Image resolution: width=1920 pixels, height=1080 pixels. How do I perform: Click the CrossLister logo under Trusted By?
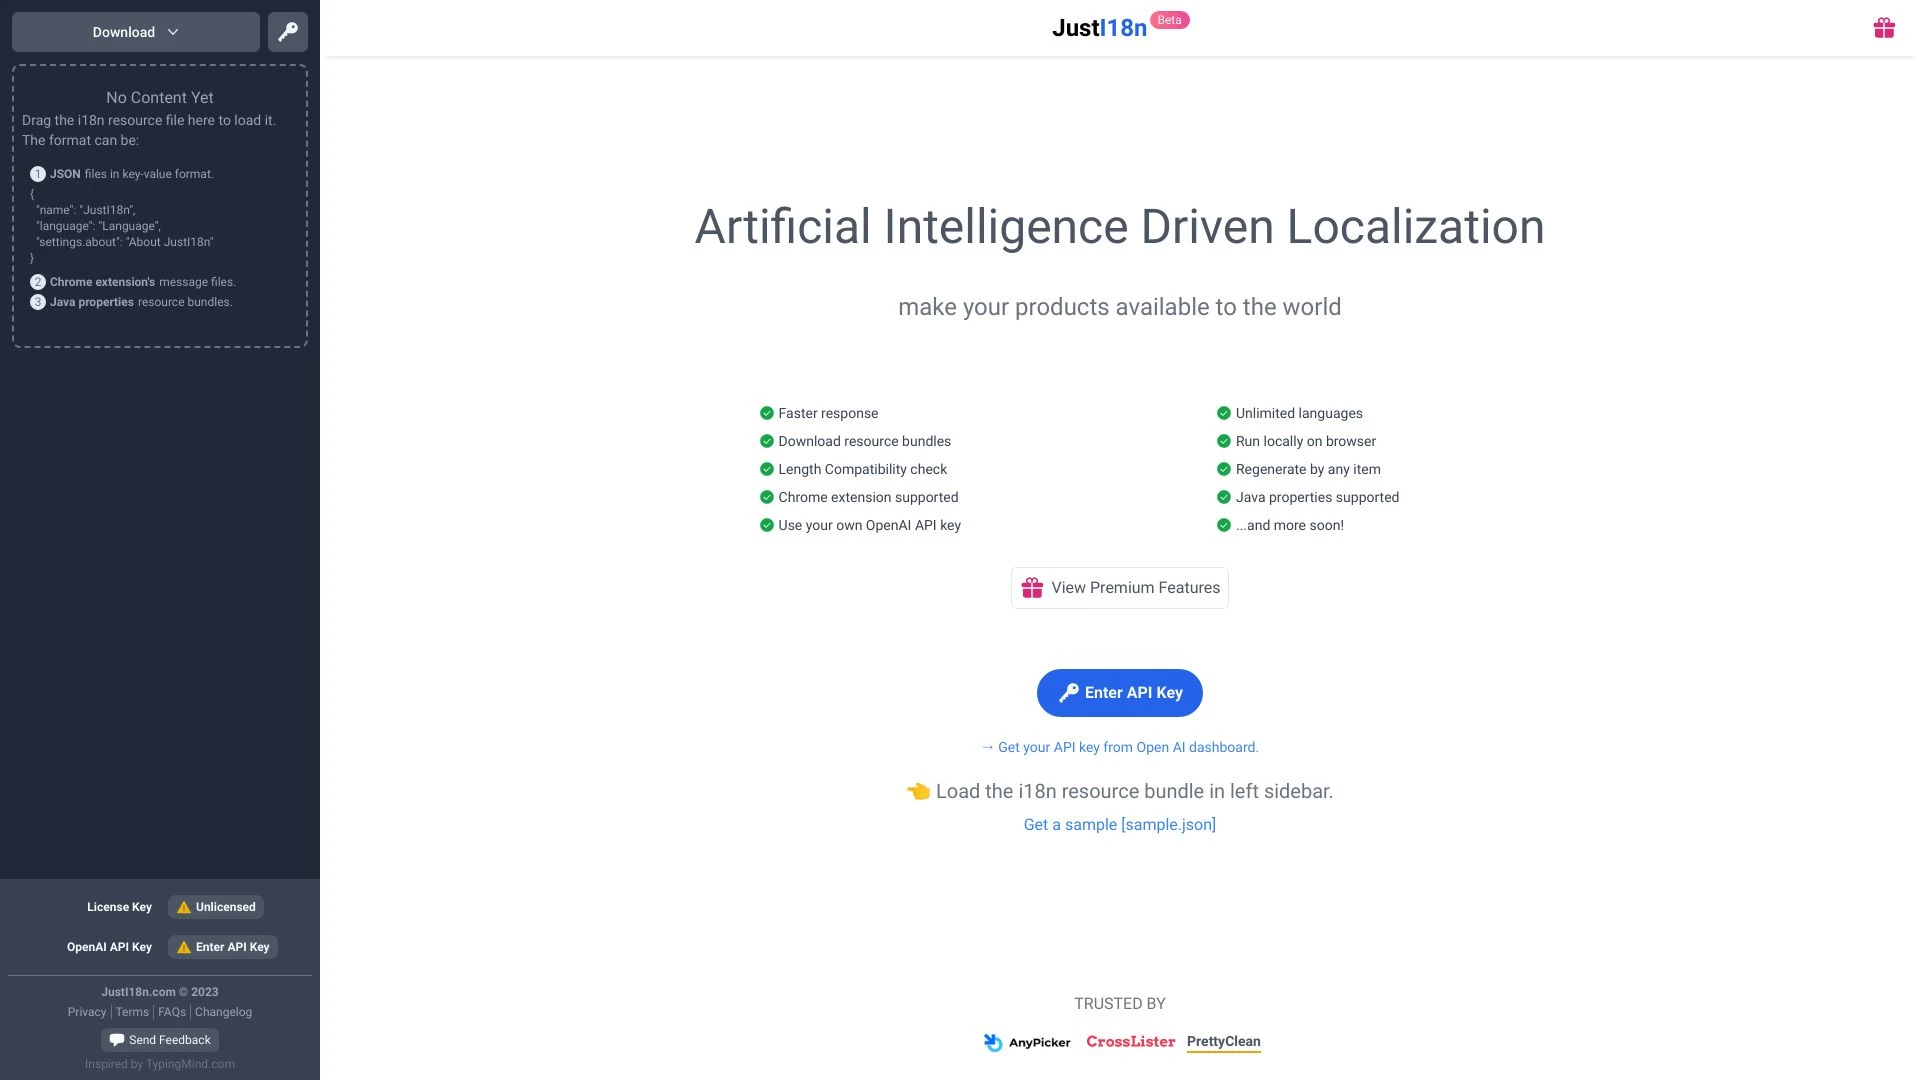click(x=1131, y=1042)
